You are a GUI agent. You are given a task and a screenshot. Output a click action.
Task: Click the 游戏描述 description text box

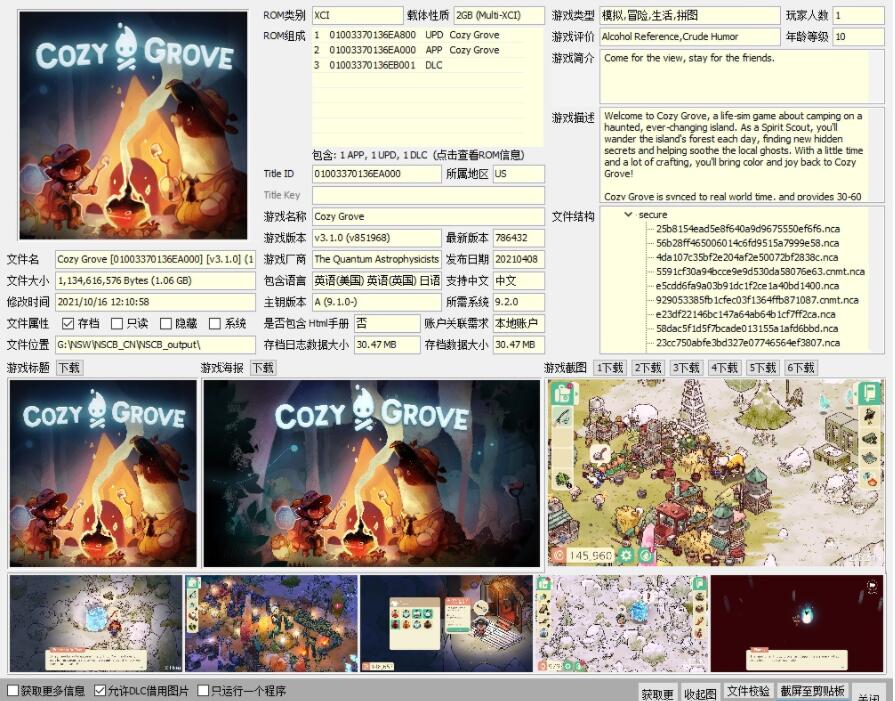(x=741, y=155)
